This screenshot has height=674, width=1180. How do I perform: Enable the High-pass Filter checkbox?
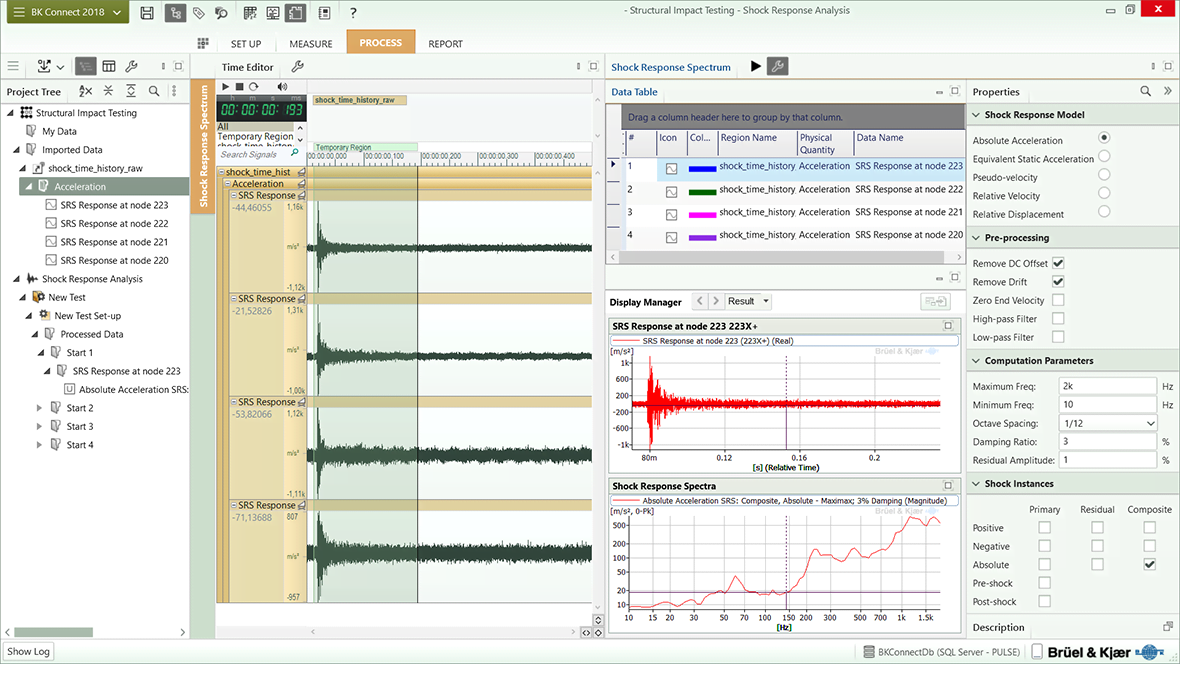point(1058,319)
